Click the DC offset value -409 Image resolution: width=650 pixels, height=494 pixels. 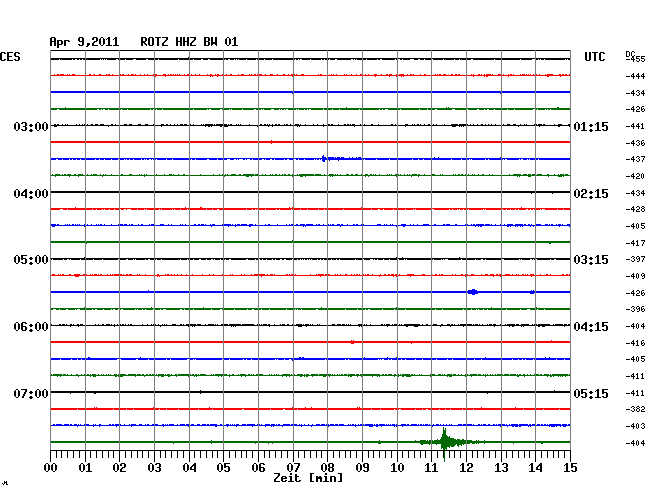[x=635, y=276]
